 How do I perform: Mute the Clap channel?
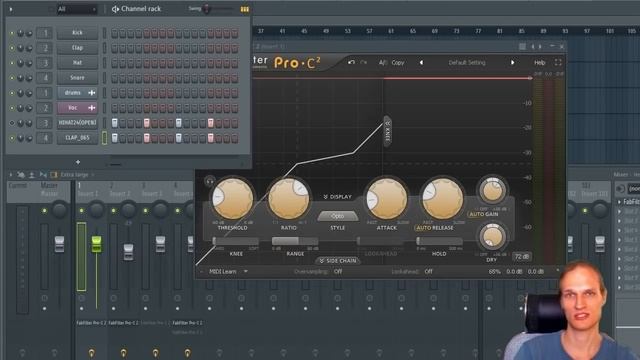click(x=12, y=48)
